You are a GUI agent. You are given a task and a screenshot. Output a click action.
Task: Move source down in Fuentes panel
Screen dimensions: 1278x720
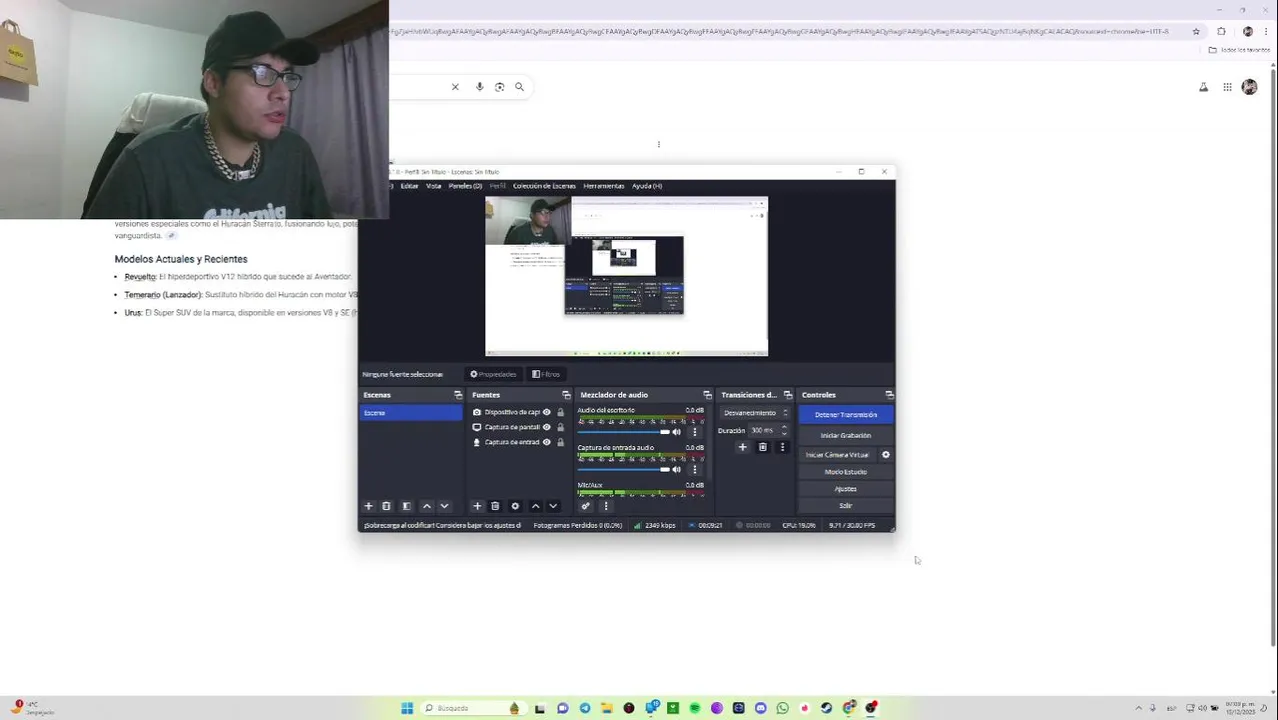[x=553, y=506]
